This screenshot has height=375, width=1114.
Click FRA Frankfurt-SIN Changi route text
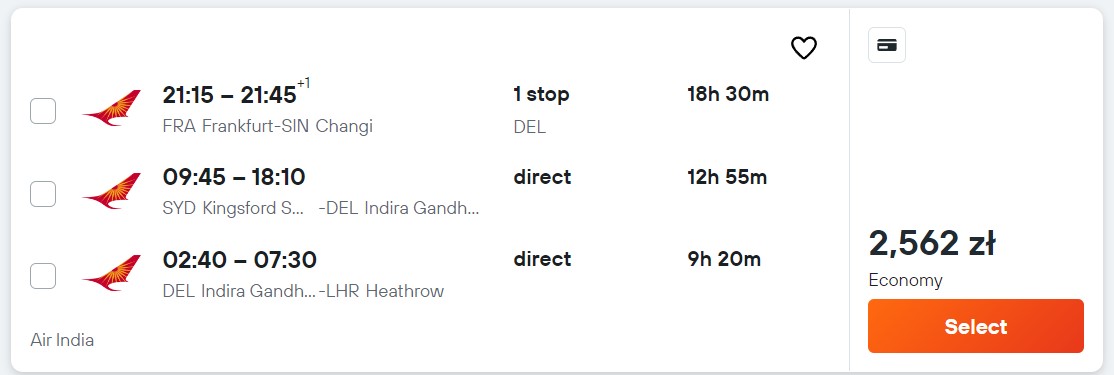(267, 126)
